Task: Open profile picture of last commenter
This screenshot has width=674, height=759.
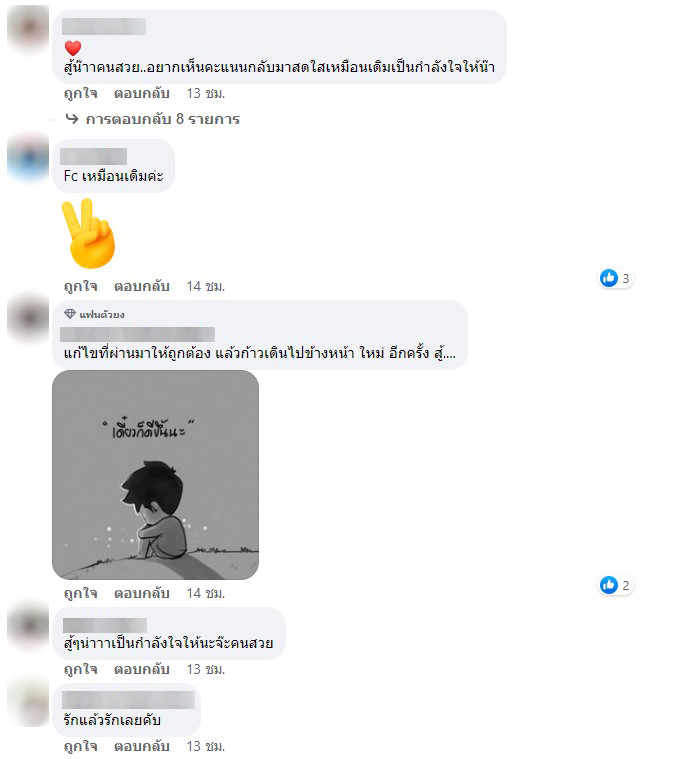Action: pos(28,702)
